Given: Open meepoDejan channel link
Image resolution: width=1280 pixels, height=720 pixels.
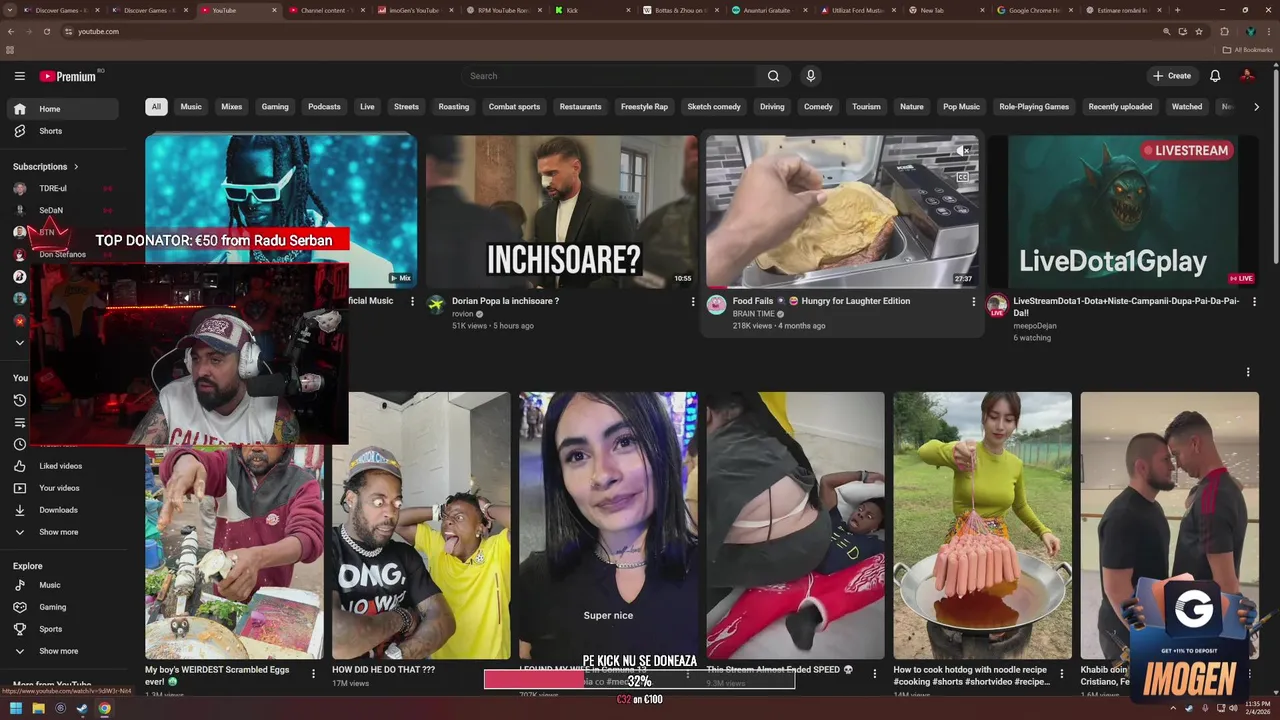Looking at the screenshot, I should [x=1035, y=326].
